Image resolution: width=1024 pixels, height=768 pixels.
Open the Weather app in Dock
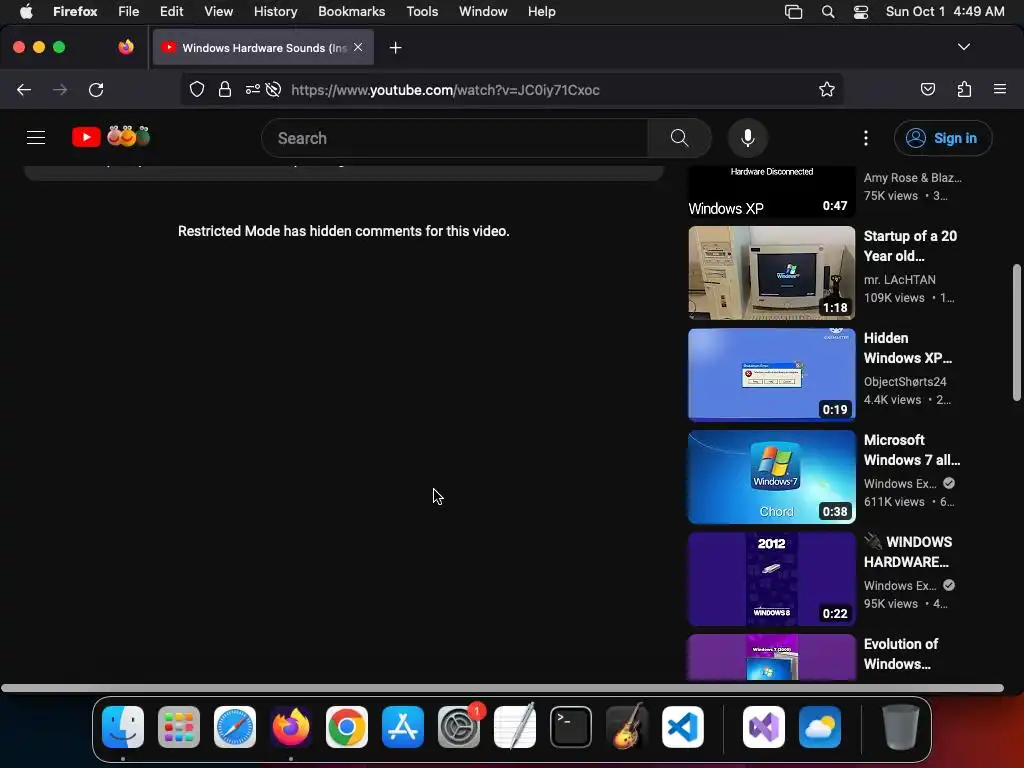tap(820, 727)
